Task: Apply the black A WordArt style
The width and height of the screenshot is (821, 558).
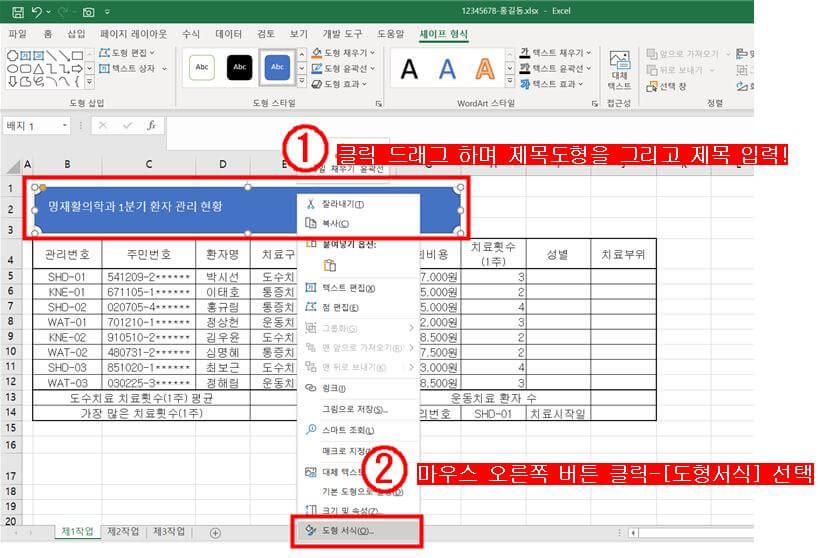Action: [409, 69]
